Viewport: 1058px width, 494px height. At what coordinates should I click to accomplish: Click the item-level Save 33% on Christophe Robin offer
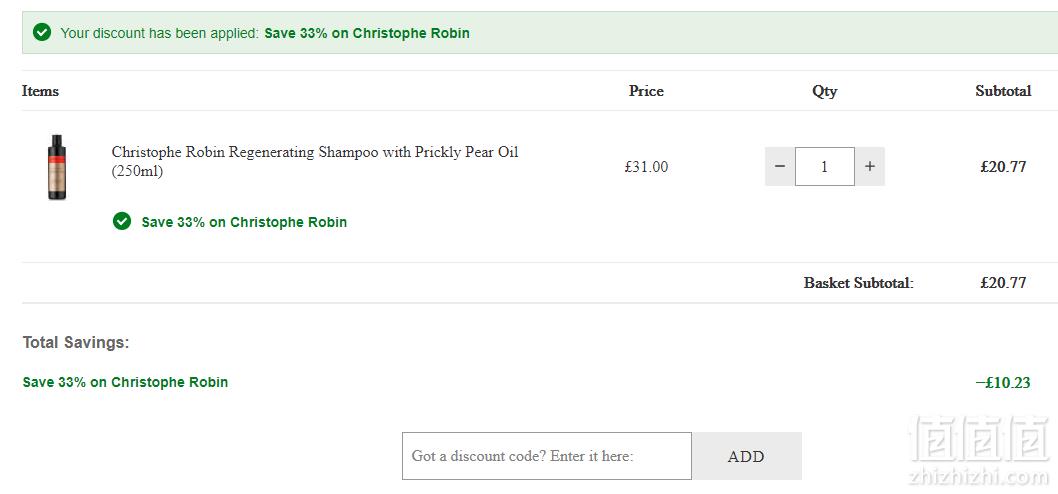tap(244, 222)
